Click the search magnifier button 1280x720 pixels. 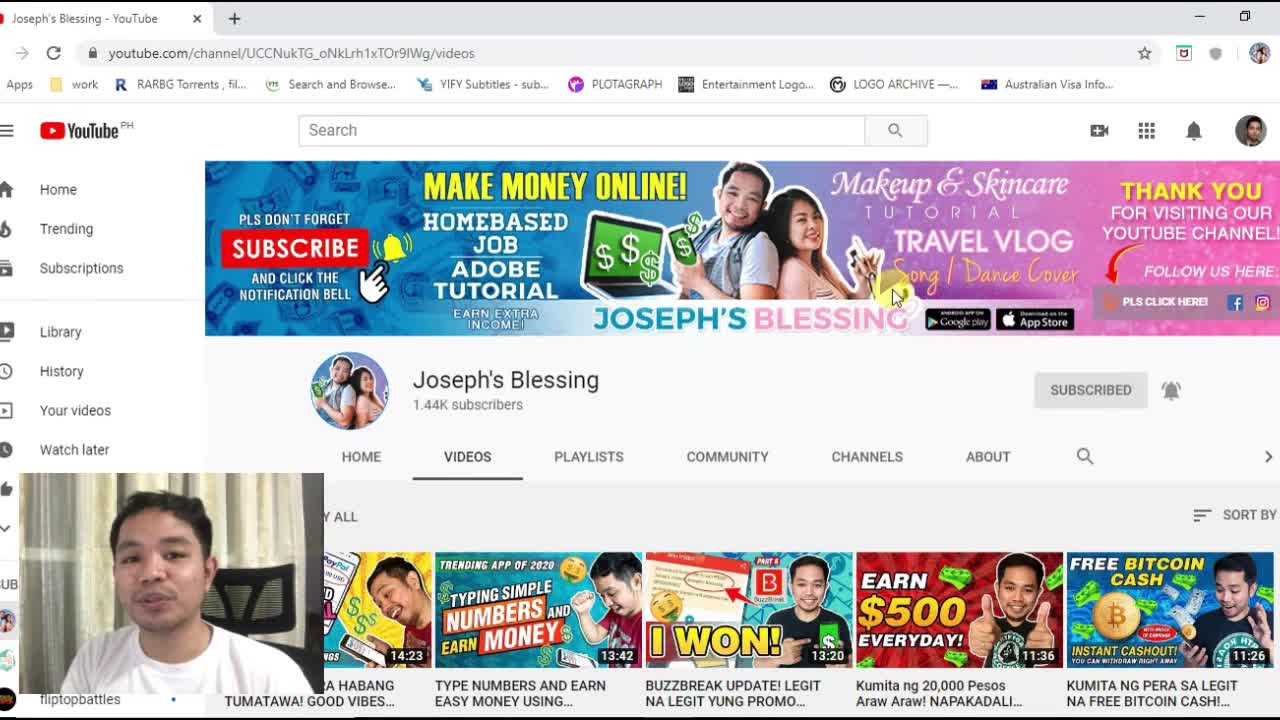point(895,130)
